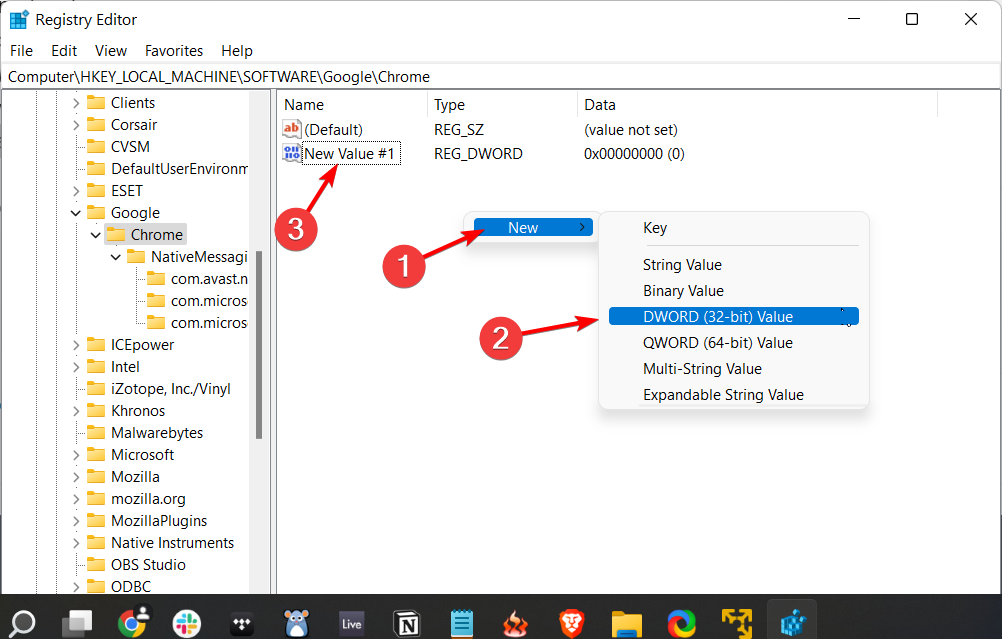Click the 0x00000000 (0) data cell

point(634,154)
